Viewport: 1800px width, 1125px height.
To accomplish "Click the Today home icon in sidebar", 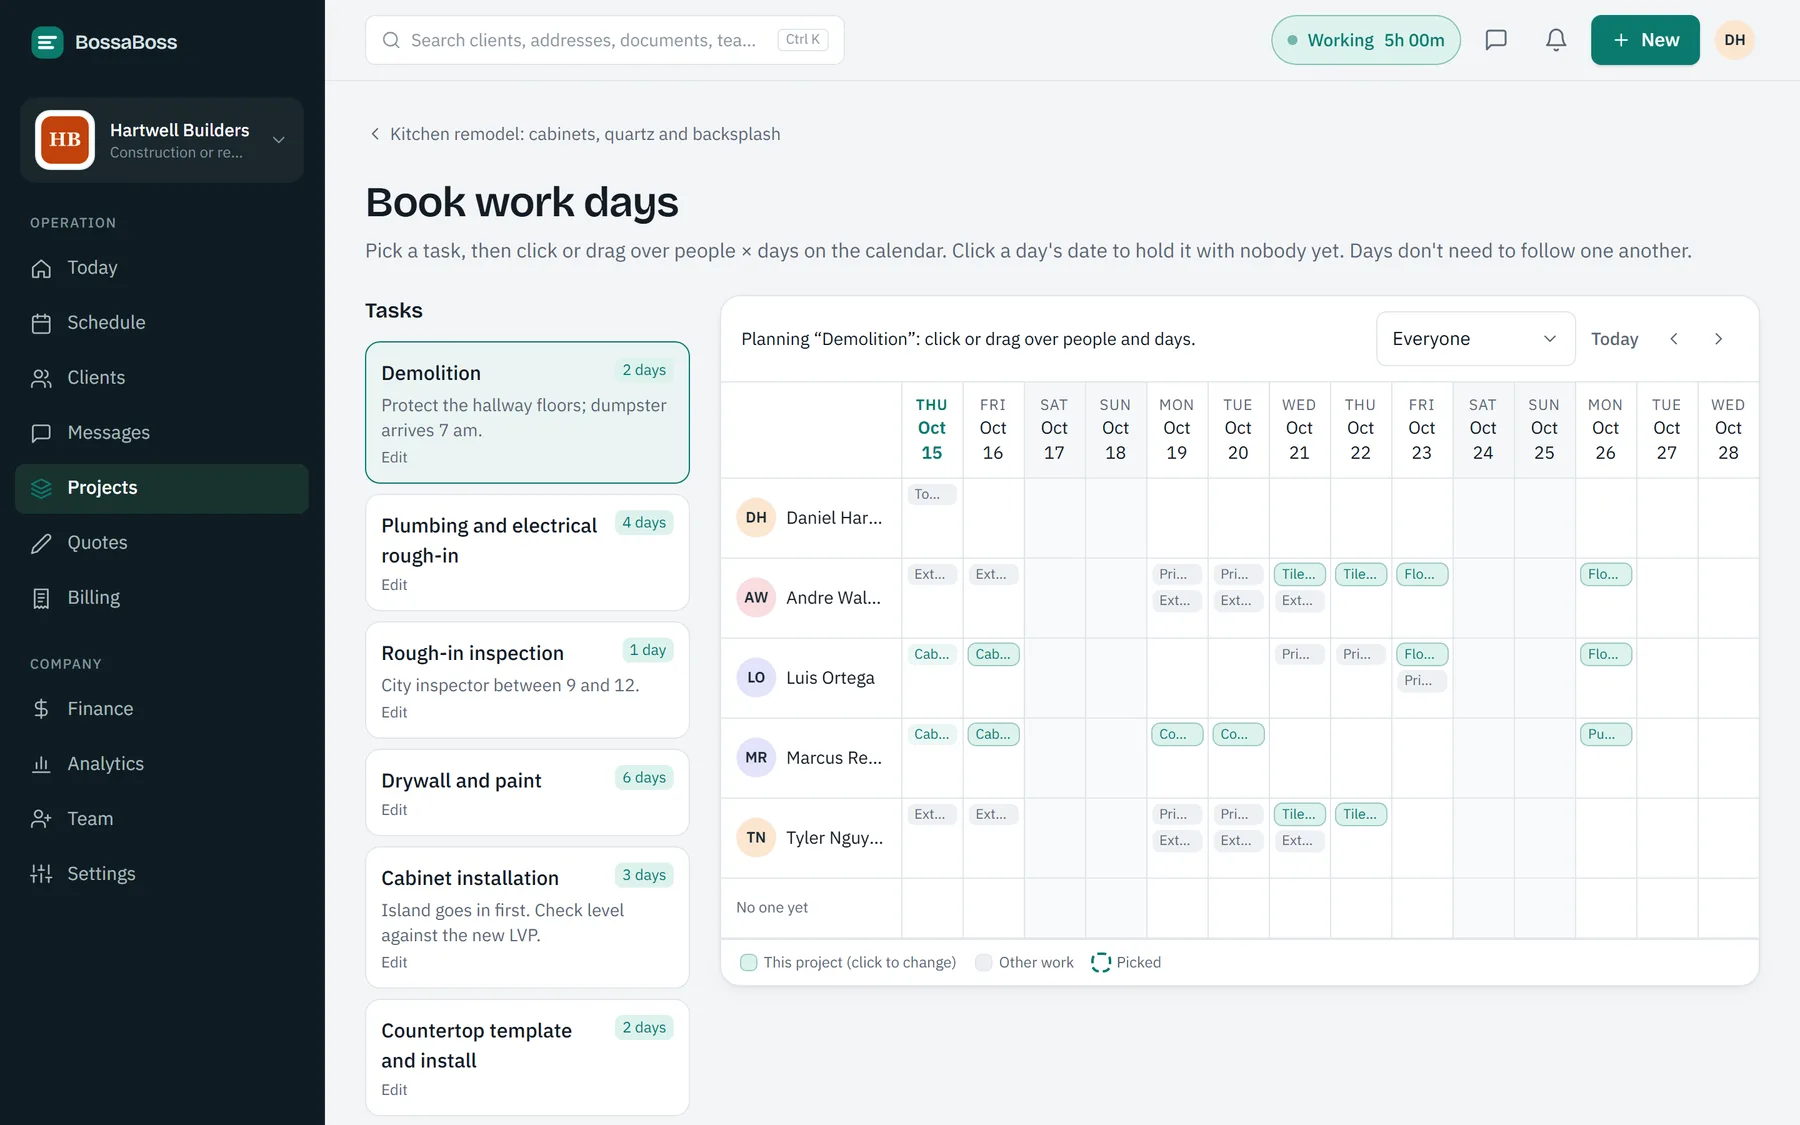I will click(x=41, y=268).
